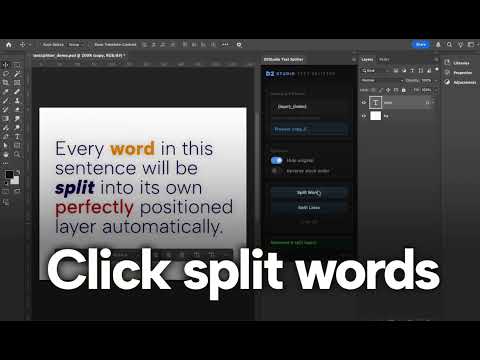Select the Move tool in the toolbox
The height and width of the screenshot is (360, 480).
[6, 65]
